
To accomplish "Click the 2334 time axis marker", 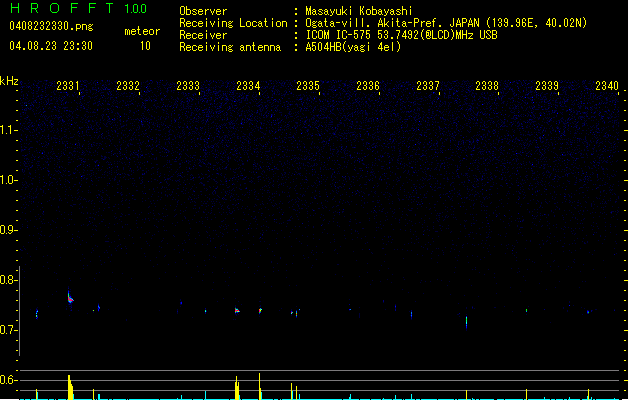I will (248, 85).
